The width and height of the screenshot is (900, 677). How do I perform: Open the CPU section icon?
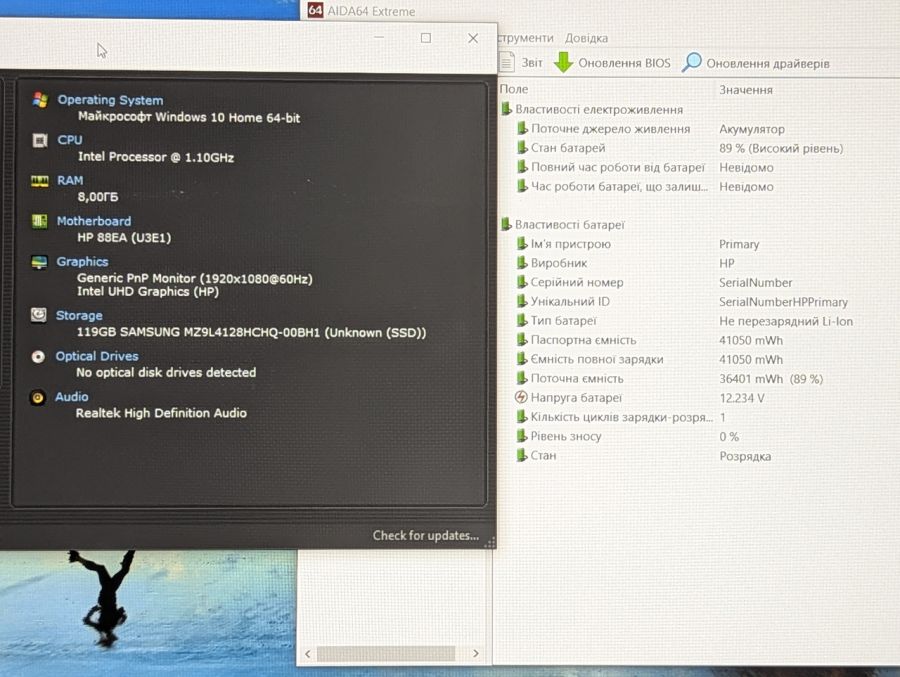click(x=40, y=140)
